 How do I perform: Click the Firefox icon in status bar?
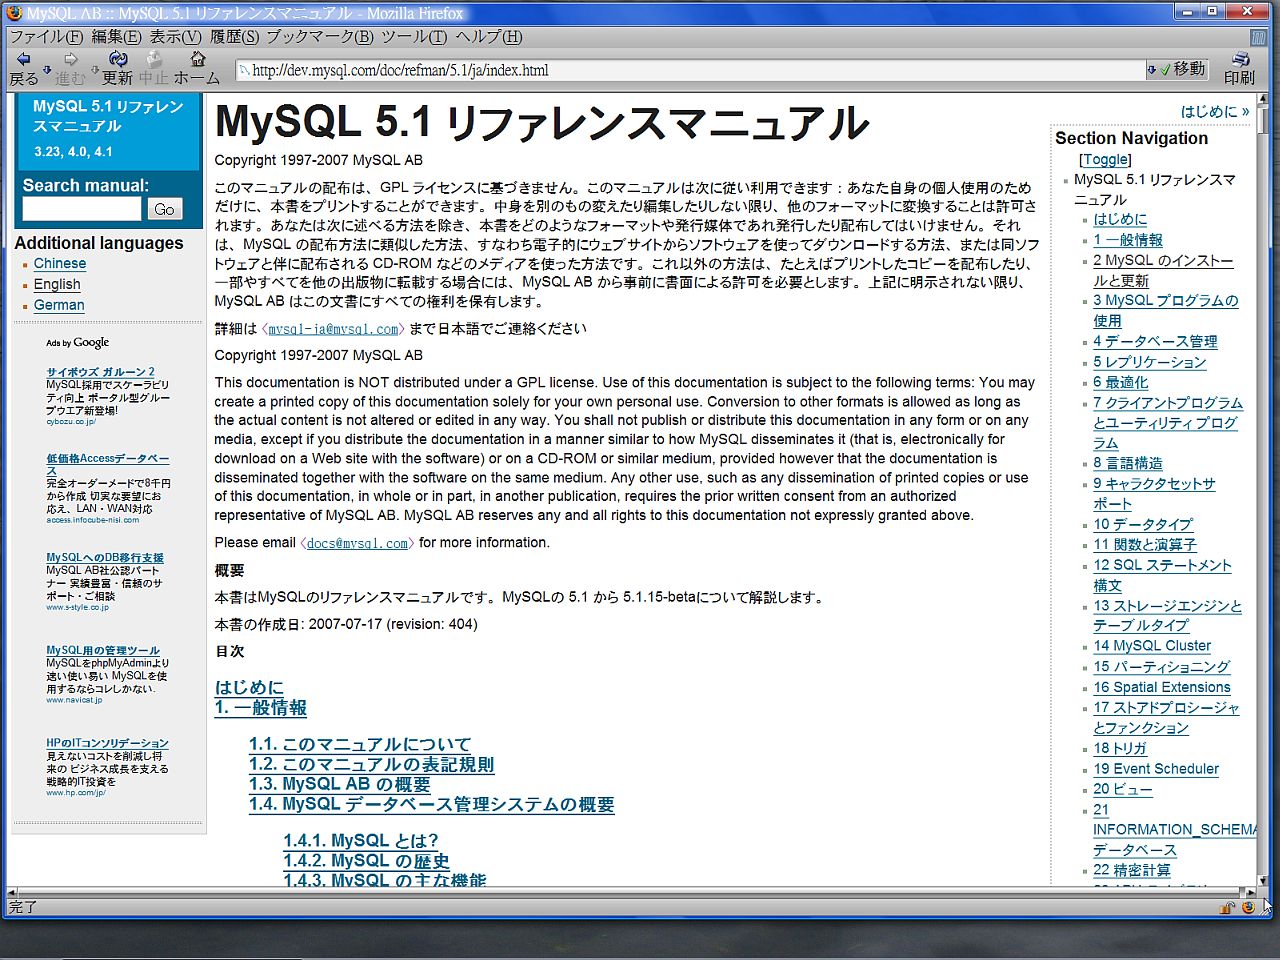coord(1248,908)
